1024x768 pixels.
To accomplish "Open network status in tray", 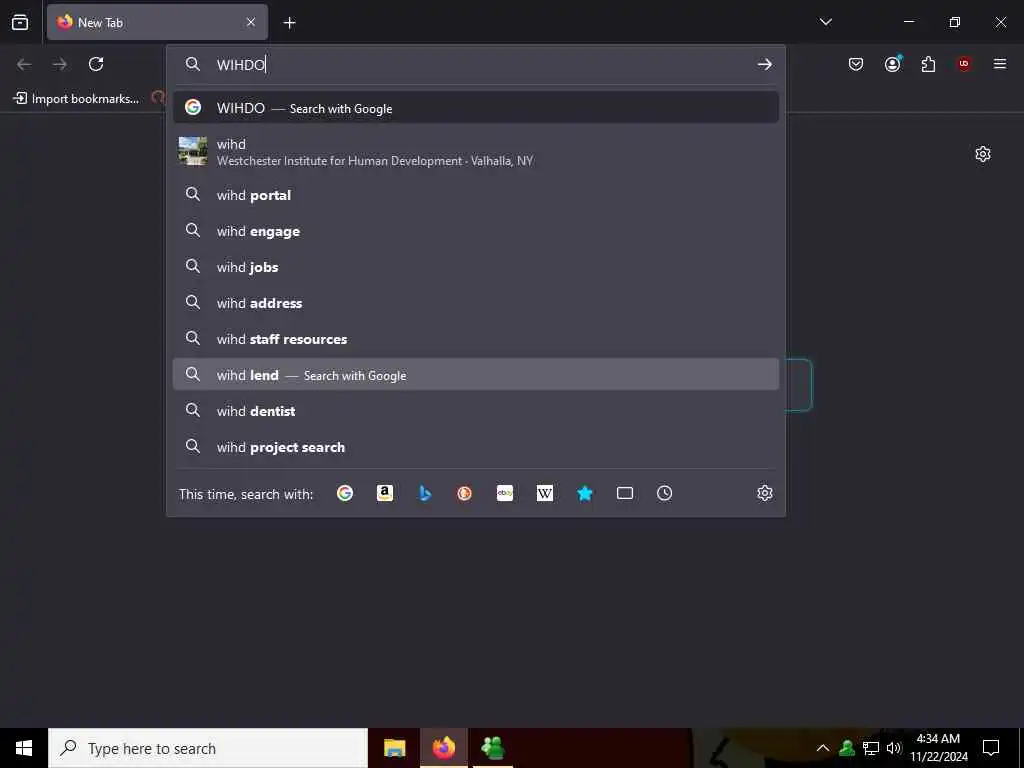I will click(x=871, y=748).
